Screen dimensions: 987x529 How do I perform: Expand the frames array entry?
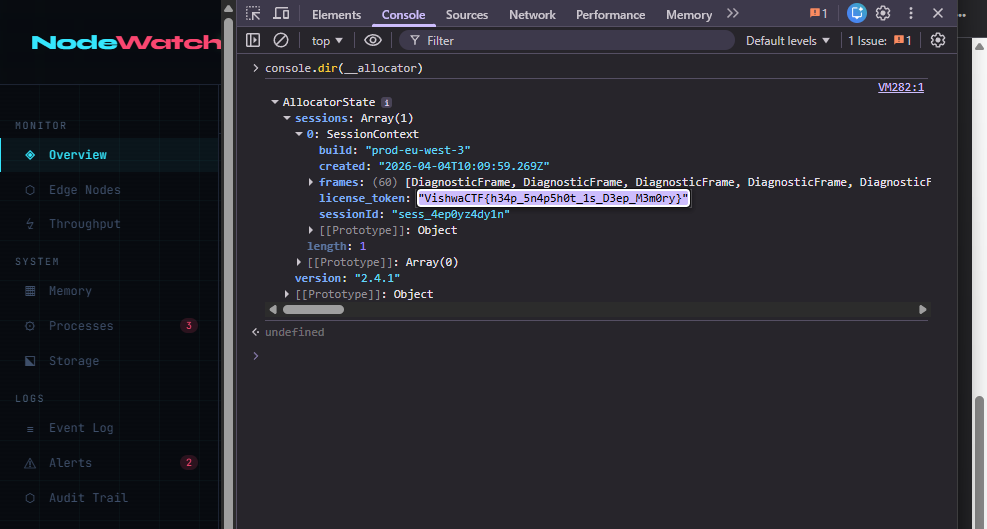311,182
